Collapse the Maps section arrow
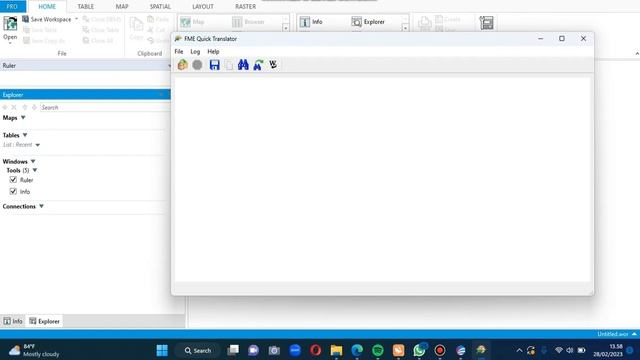 (23, 118)
